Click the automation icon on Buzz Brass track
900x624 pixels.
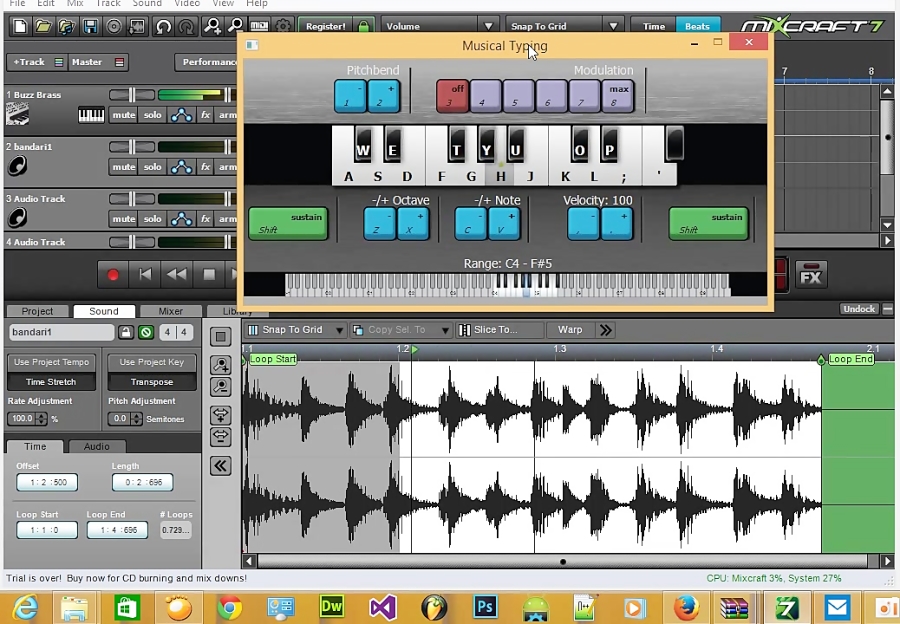pos(181,115)
